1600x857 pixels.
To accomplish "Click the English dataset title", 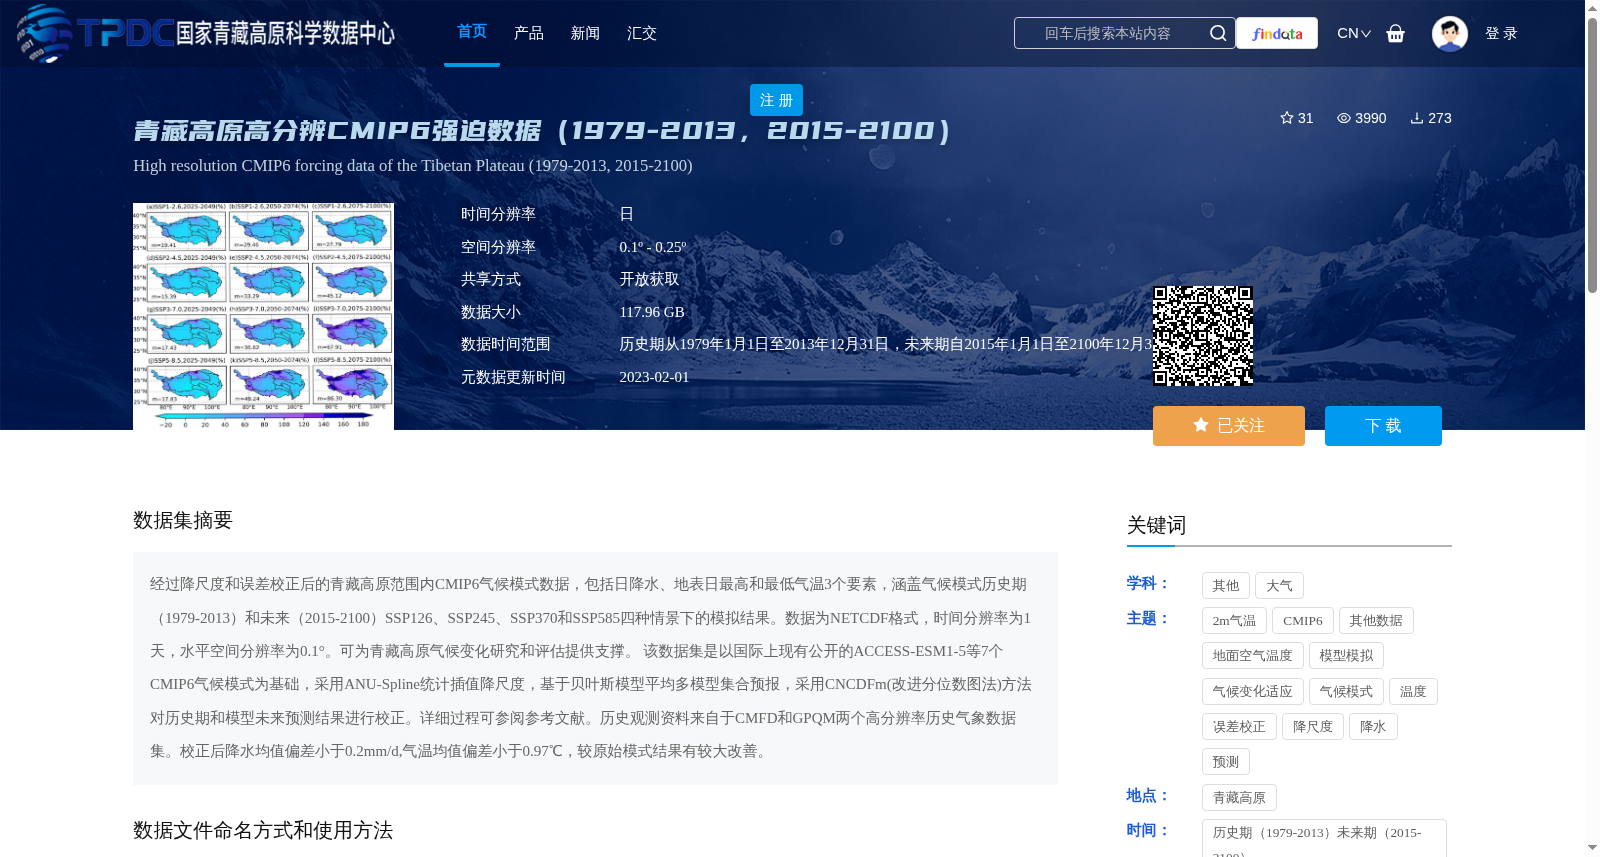I will pyautogui.click(x=413, y=165).
